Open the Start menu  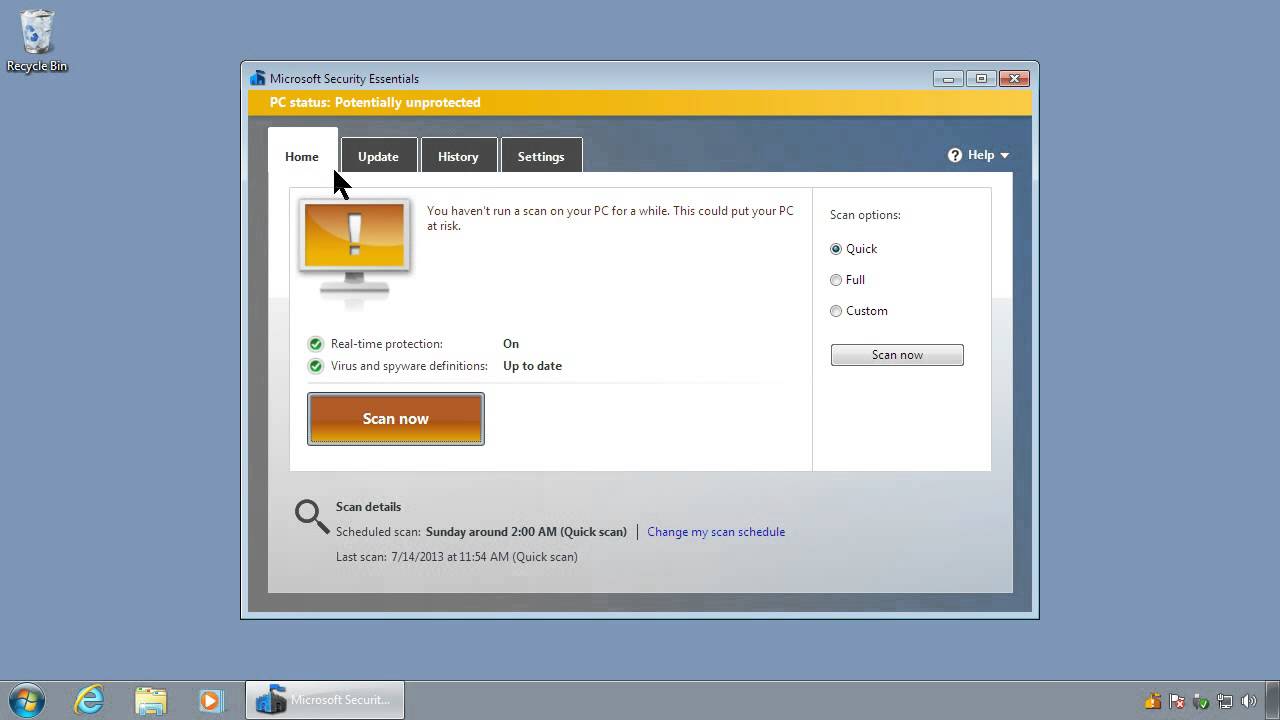(27, 700)
